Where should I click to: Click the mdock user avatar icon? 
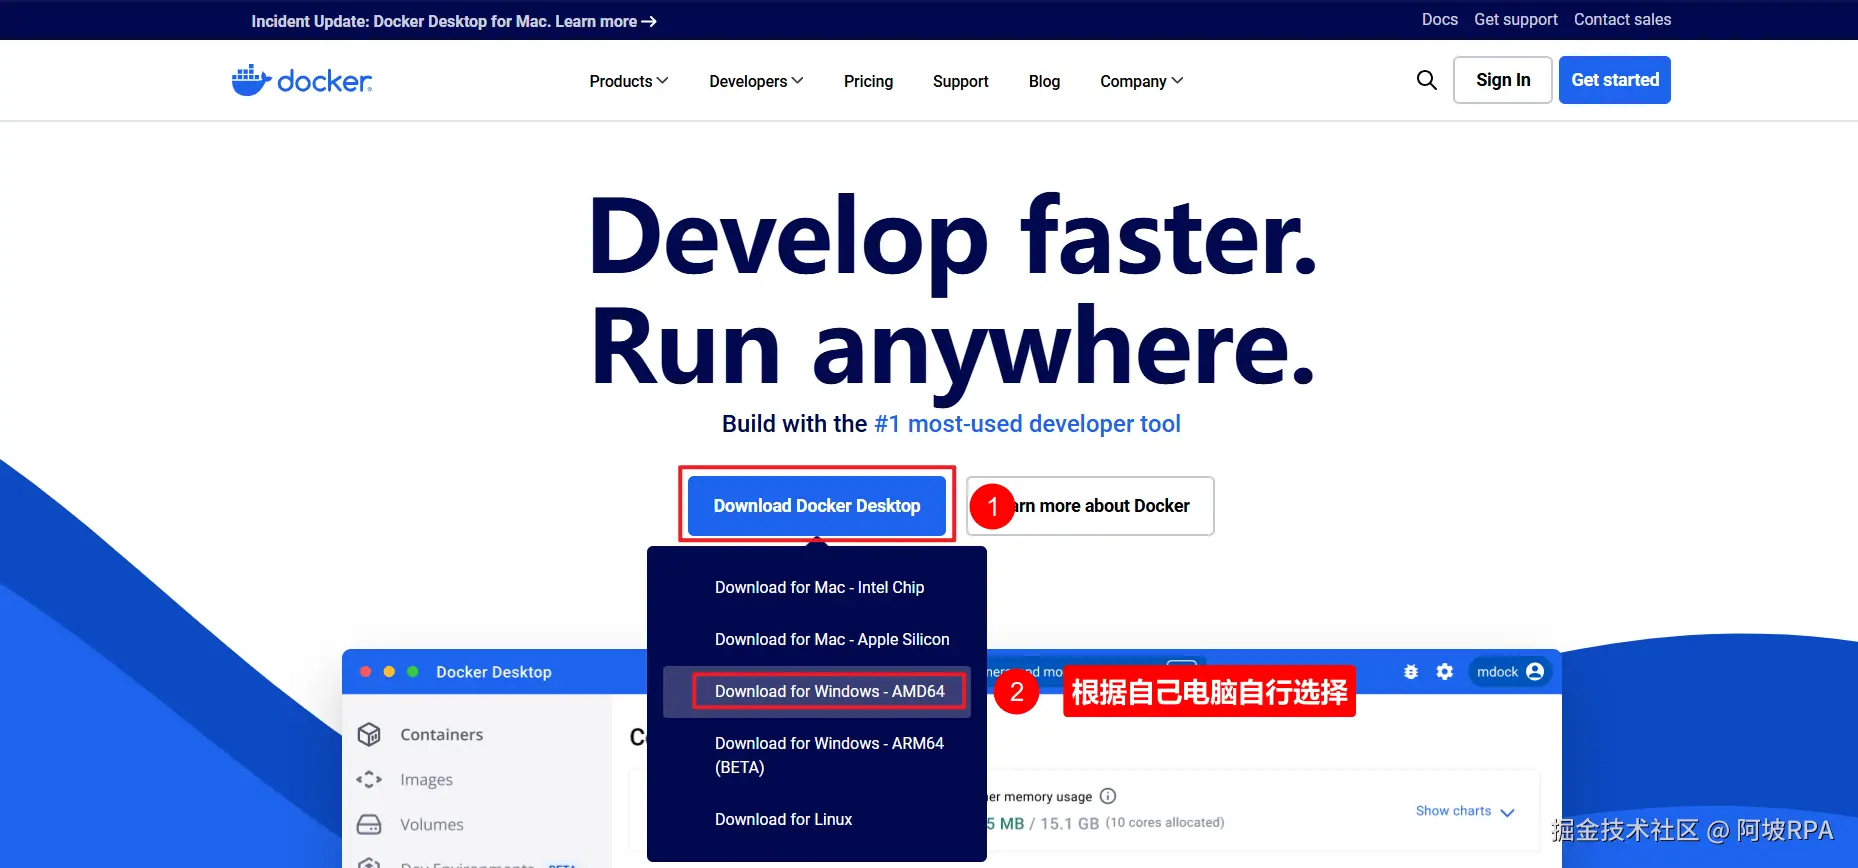coord(1535,672)
